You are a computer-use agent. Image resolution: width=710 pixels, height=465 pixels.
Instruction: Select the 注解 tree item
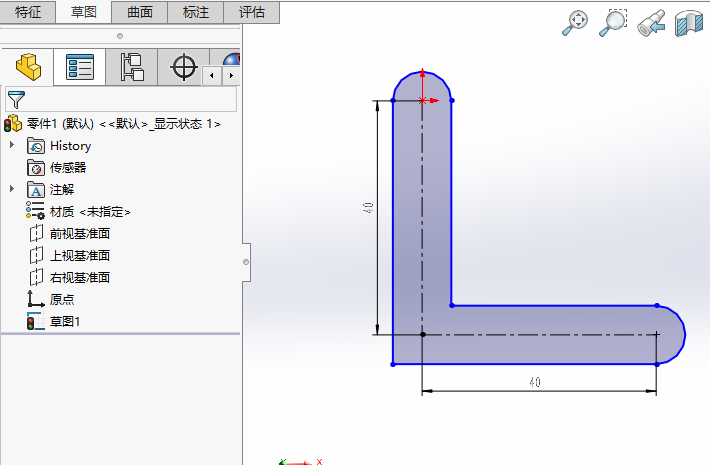(x=62, y=189)
